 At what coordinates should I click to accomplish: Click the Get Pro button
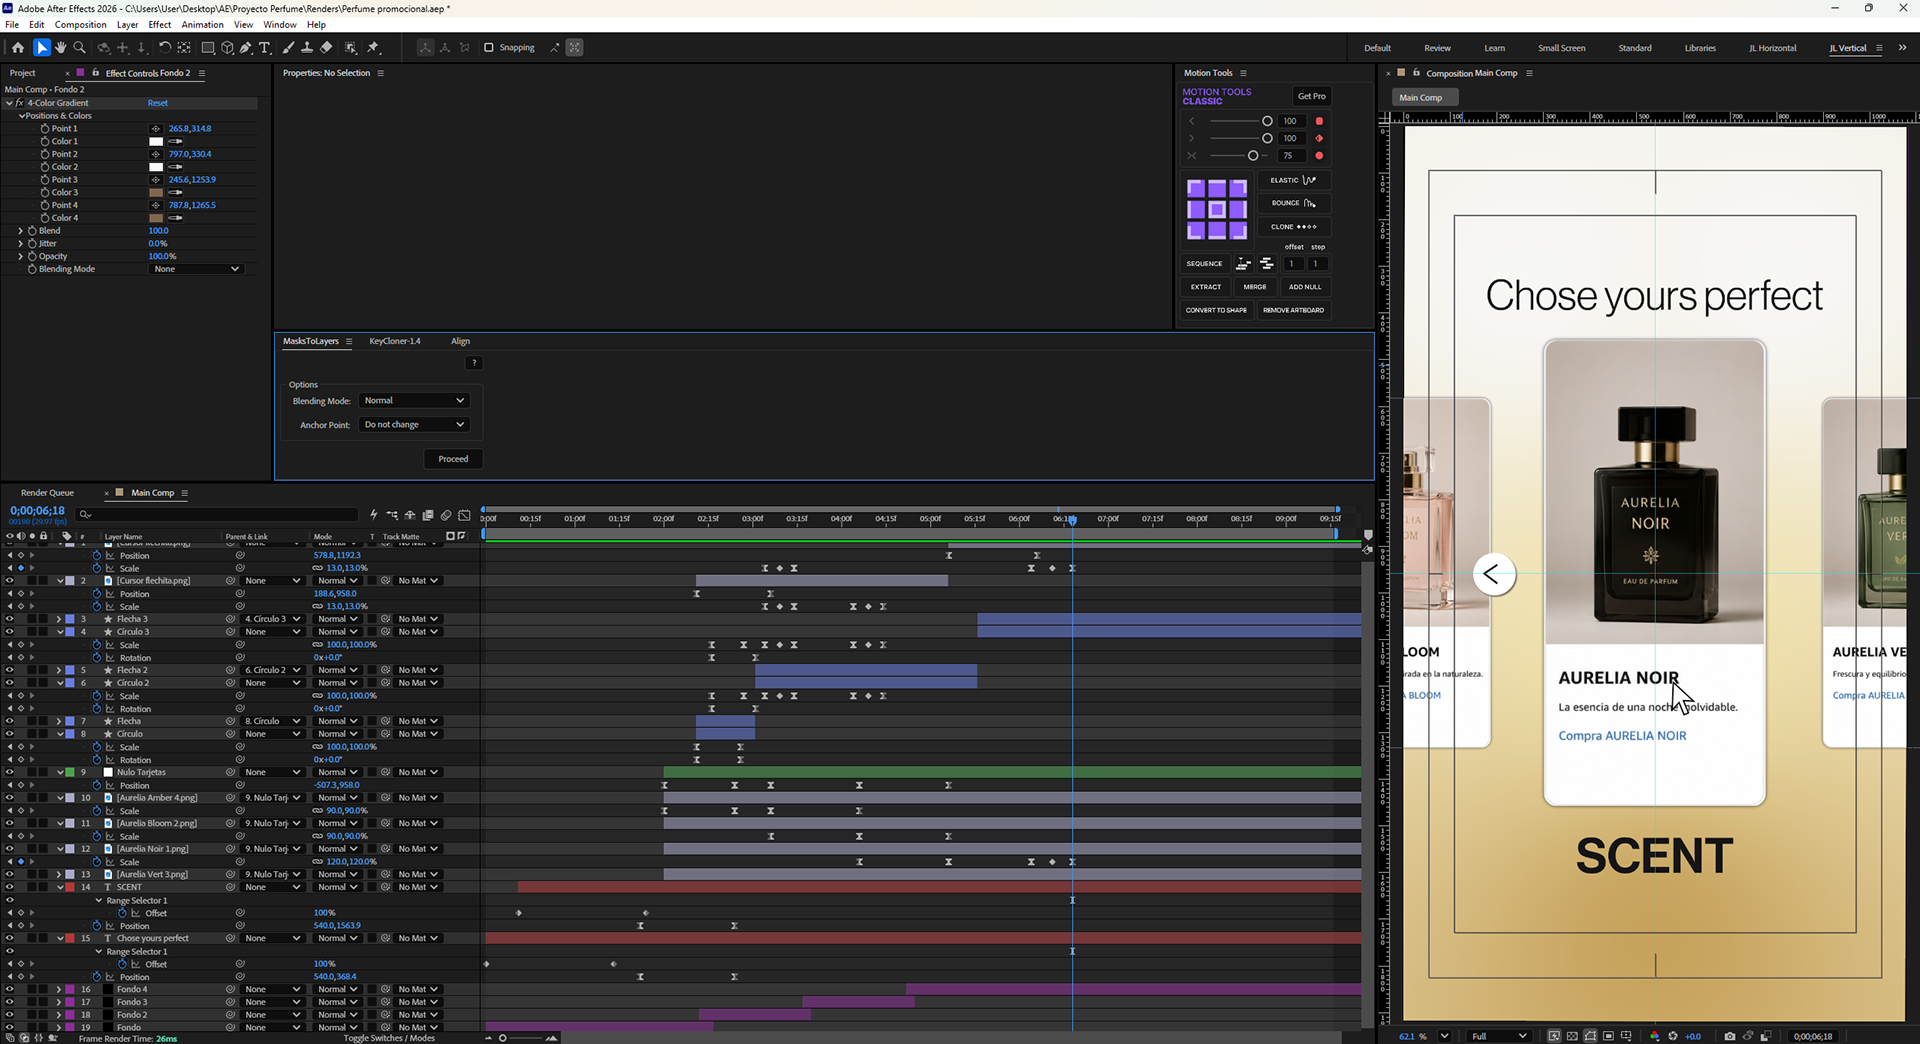click(x=1312, y=96)
